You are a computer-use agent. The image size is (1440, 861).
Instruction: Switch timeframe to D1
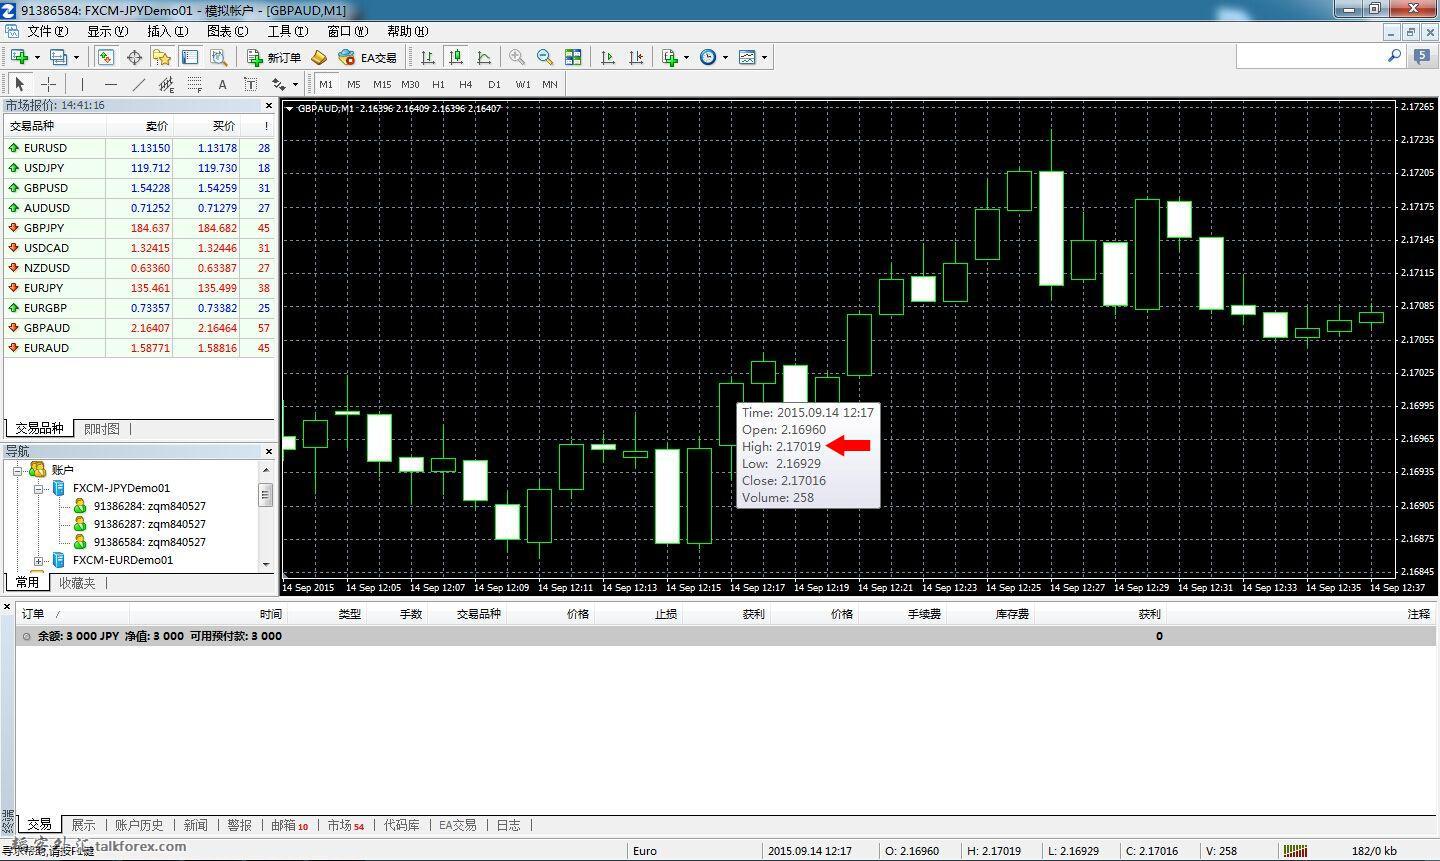(494, 84)
